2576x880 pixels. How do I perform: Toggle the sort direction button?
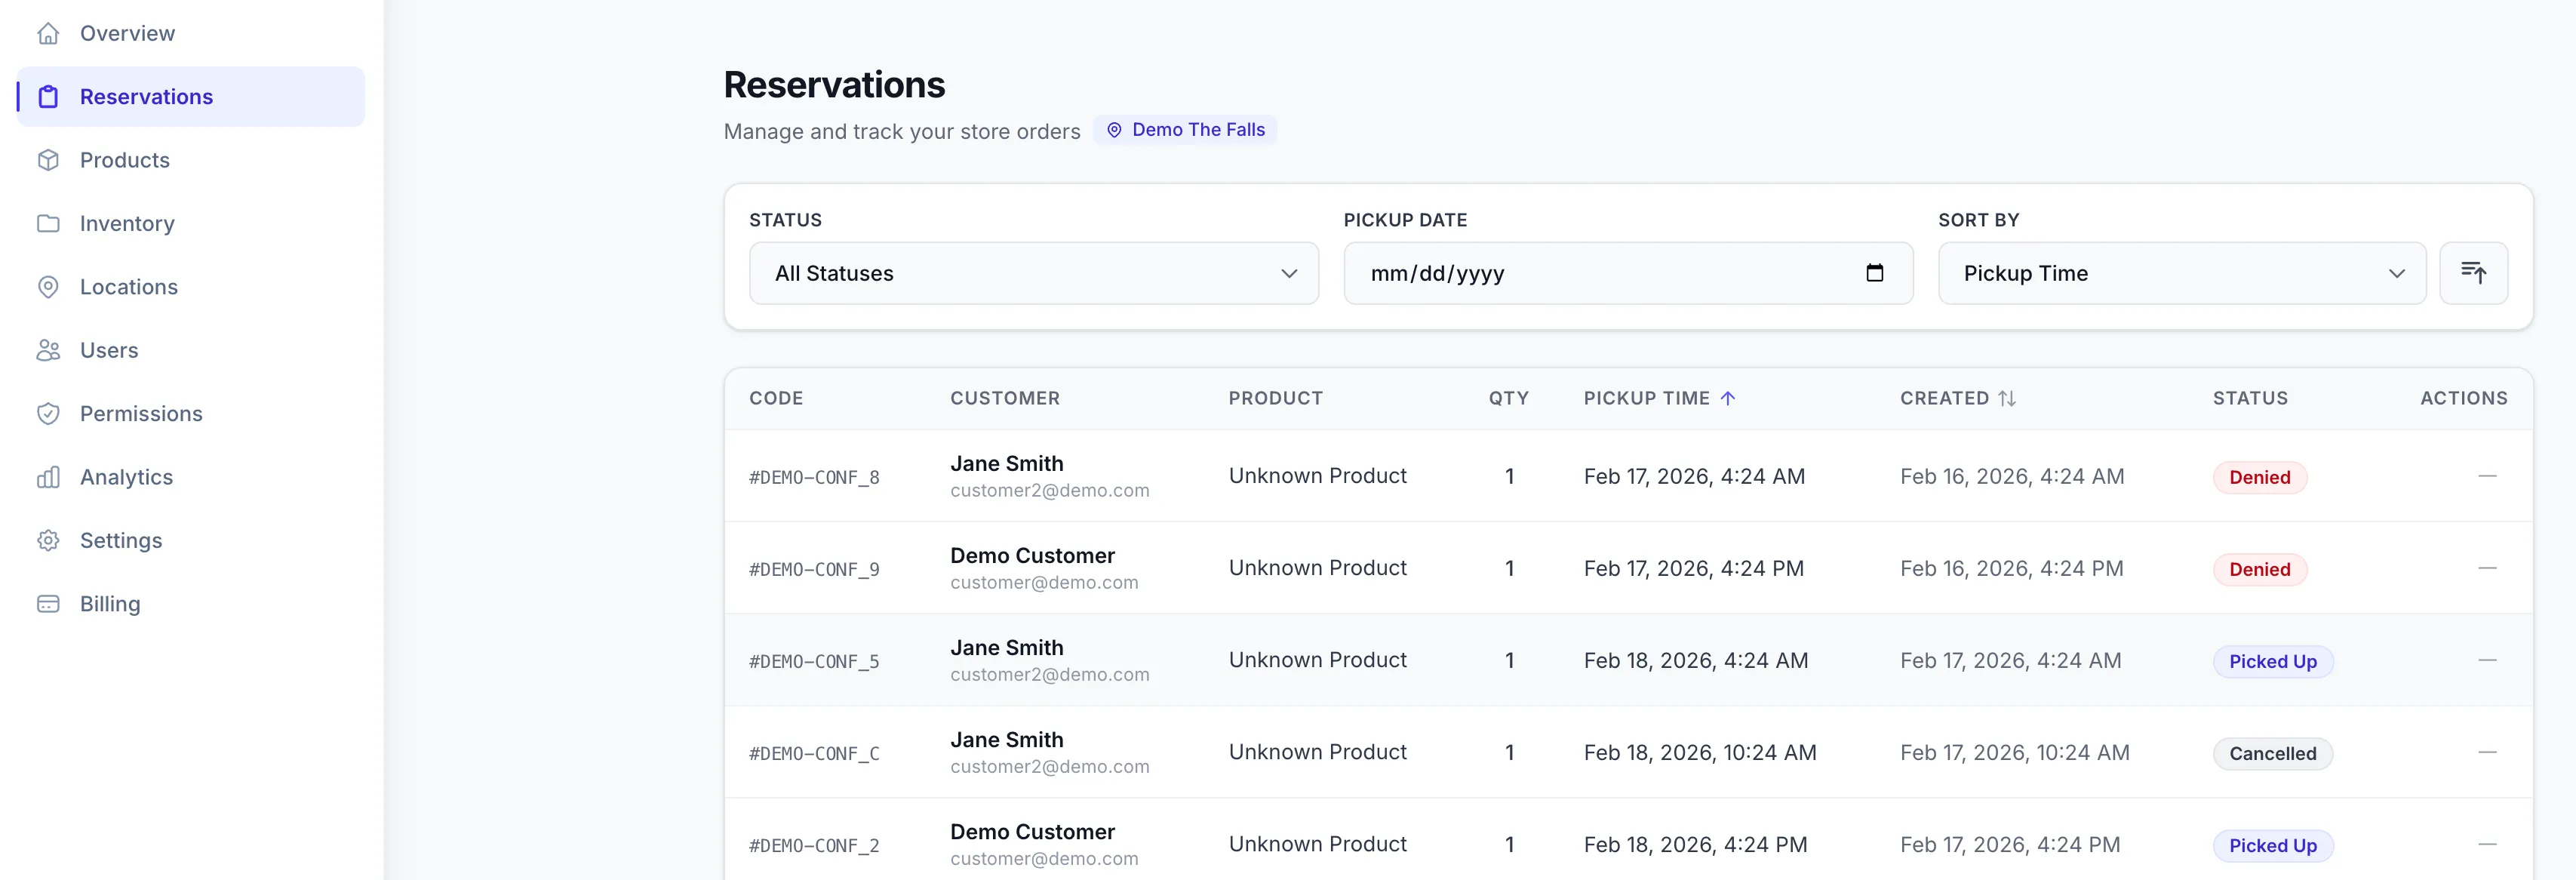pyautogui.click(x=2472, y=273)
